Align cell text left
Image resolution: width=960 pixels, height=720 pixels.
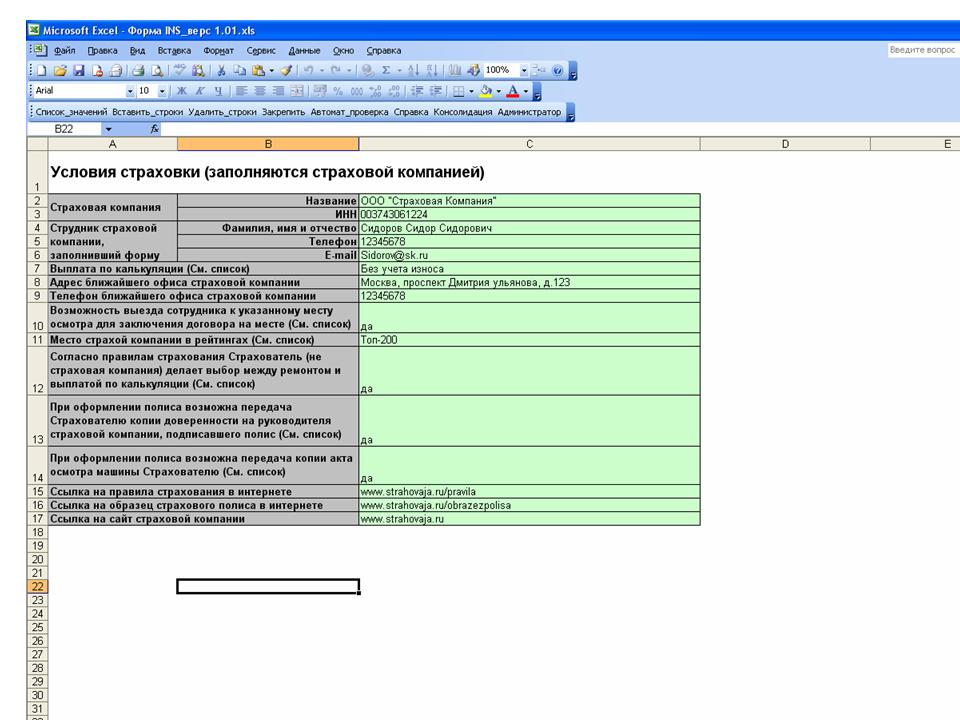coord(242,91)
